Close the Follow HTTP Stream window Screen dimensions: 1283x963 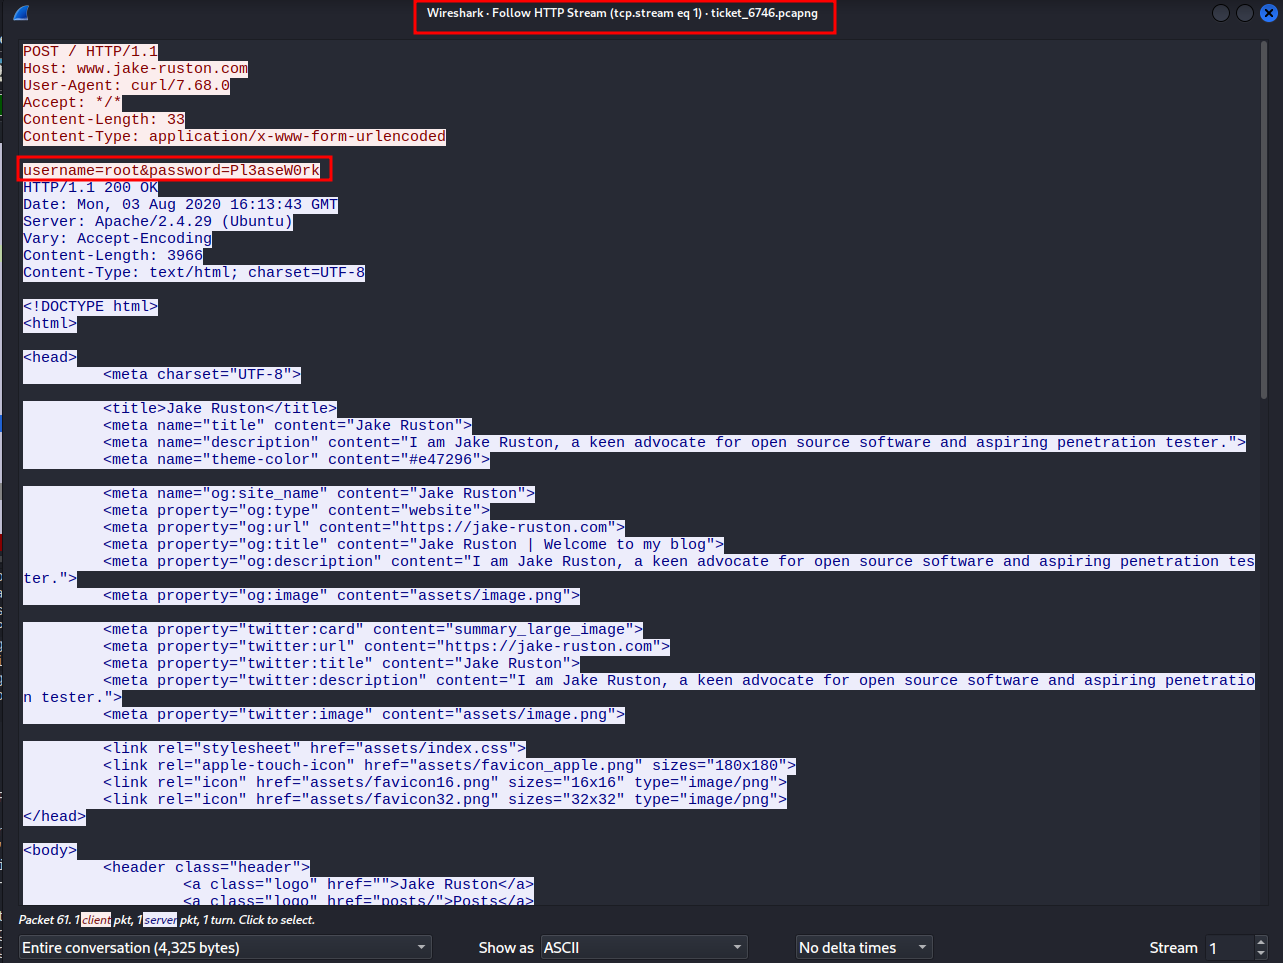click(x=1267, y=13)
